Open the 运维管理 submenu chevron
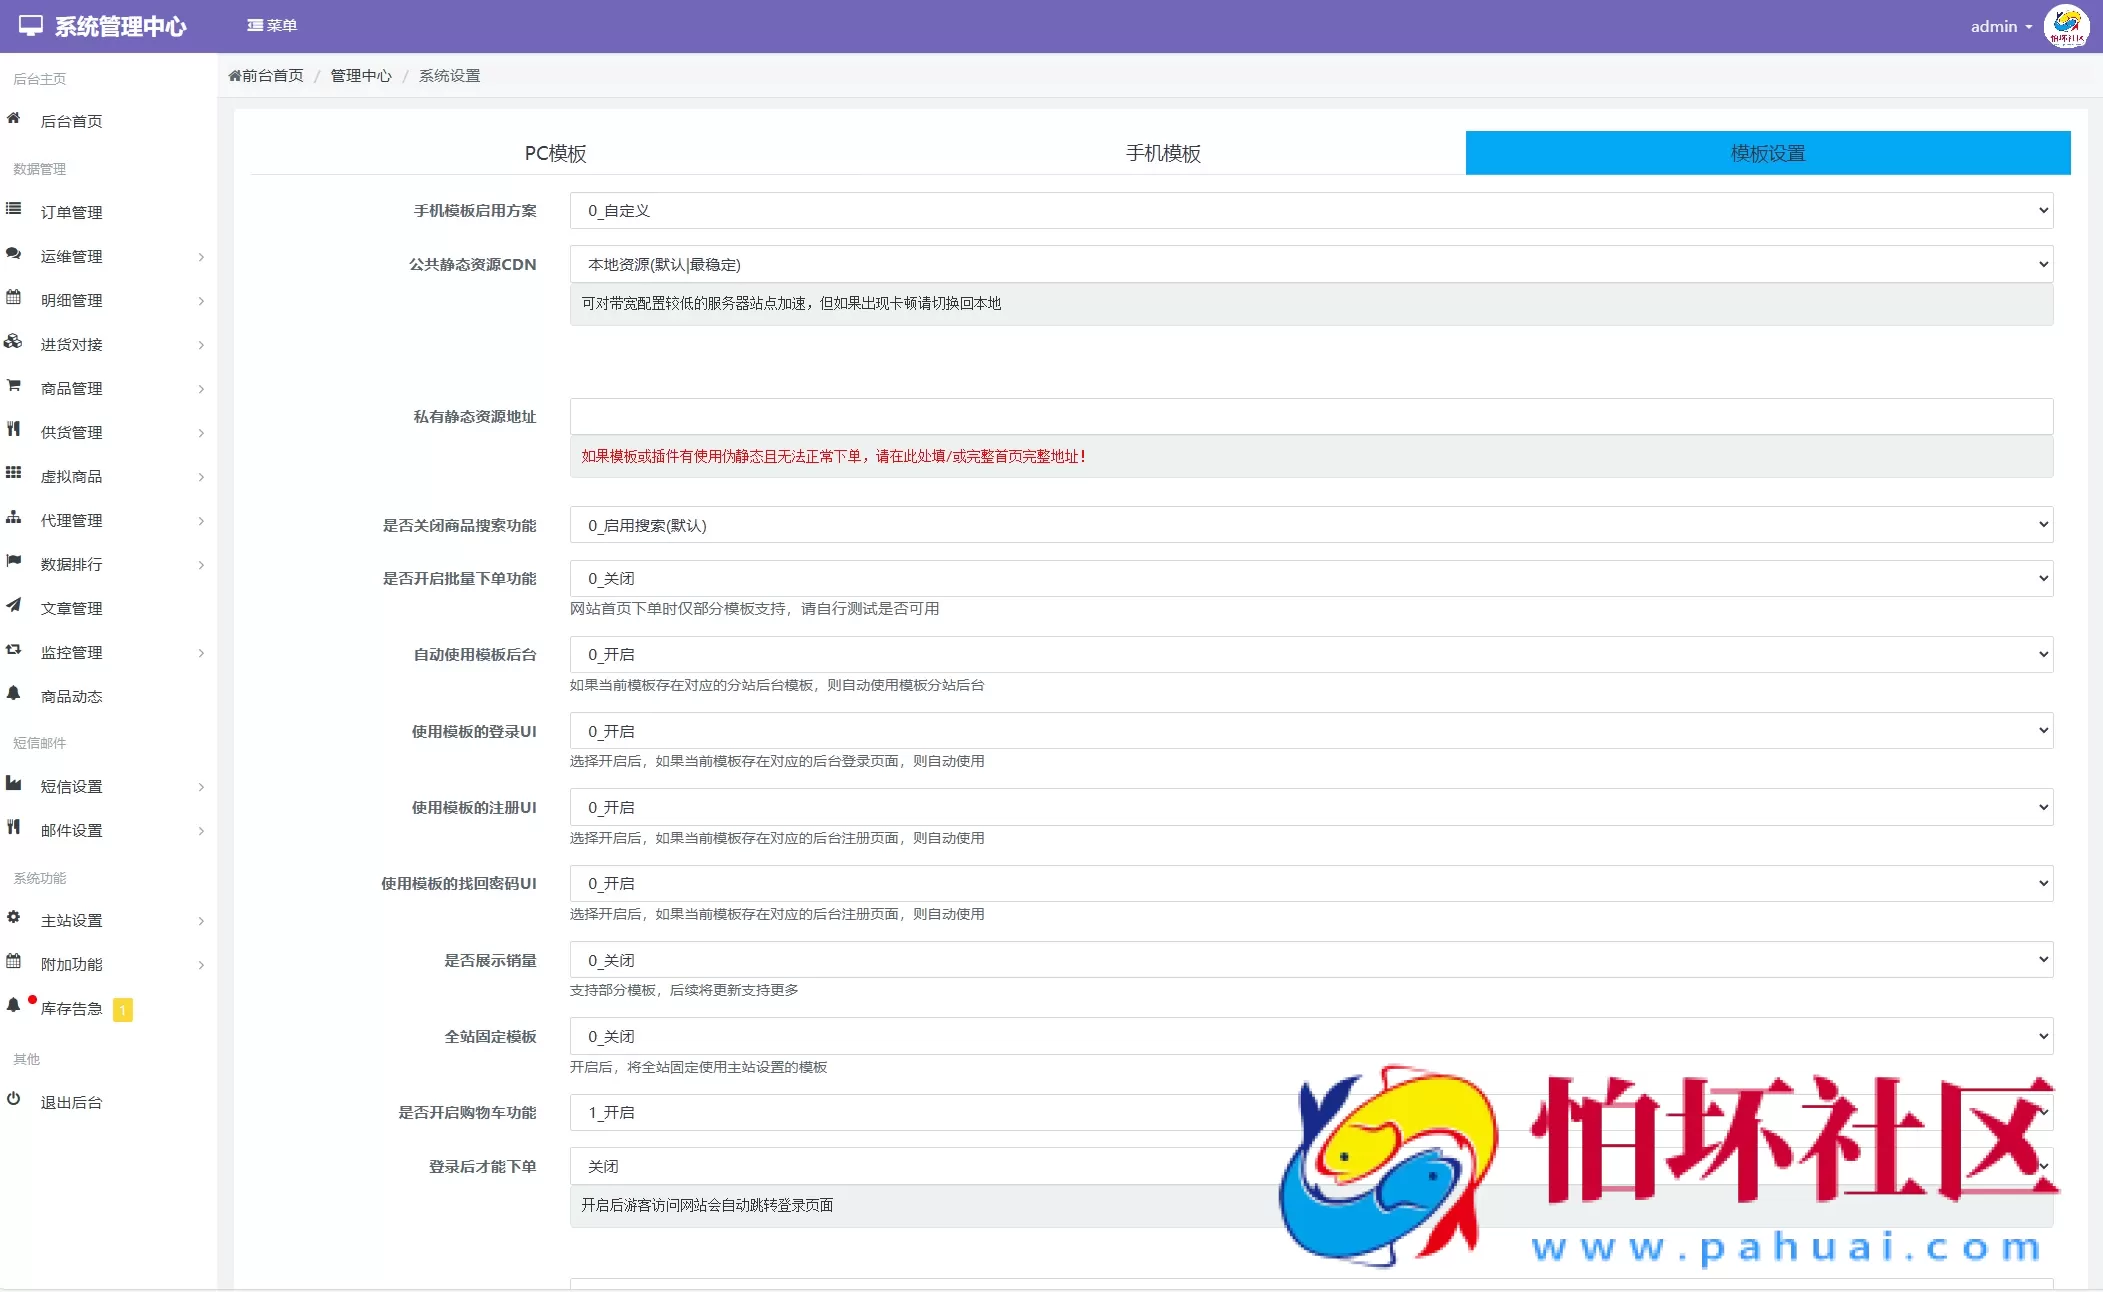This screenshot has width=2103, height=1292. pyautogui.click(x=201, y=257)
